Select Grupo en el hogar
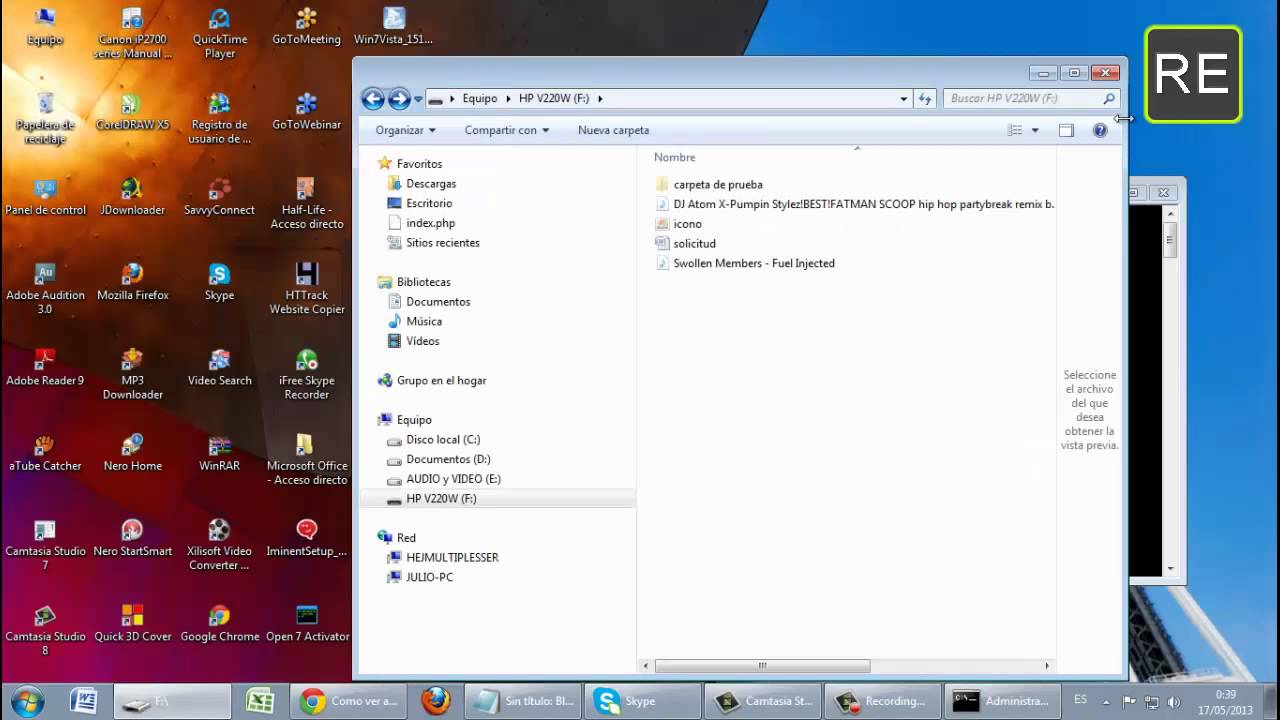1280x720 pixels. pyautogui.click(x=441, y=380)
